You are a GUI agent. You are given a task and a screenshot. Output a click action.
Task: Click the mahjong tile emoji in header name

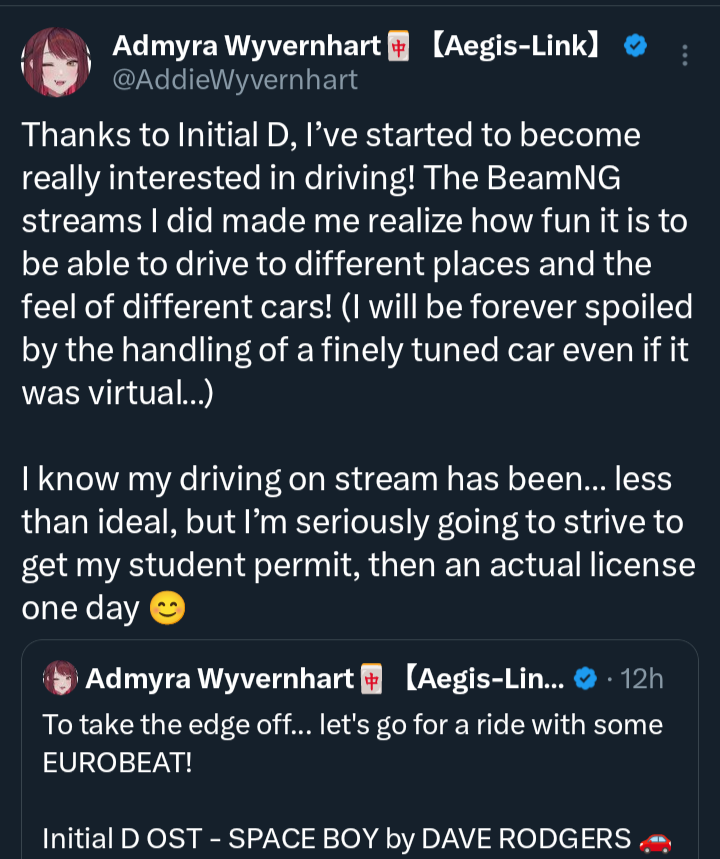pyautogui.click(x=399, y=46)
